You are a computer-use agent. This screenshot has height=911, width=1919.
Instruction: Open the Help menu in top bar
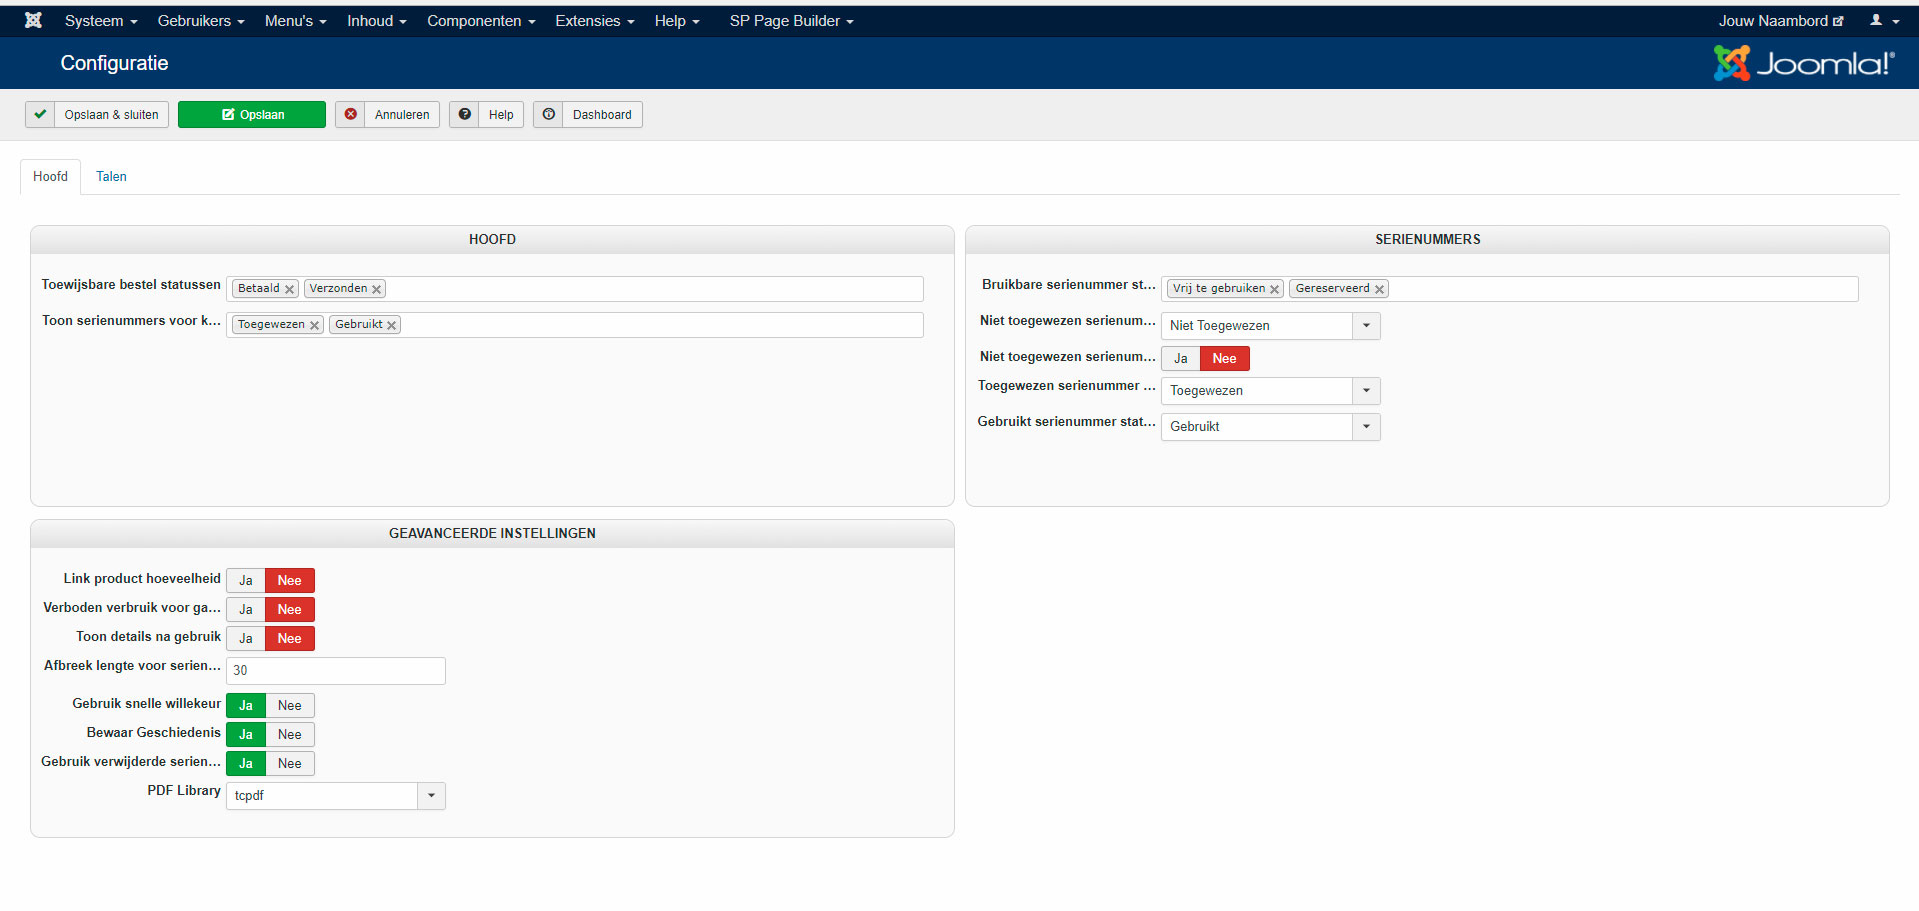pyautogui.click(x=677, y=21)
